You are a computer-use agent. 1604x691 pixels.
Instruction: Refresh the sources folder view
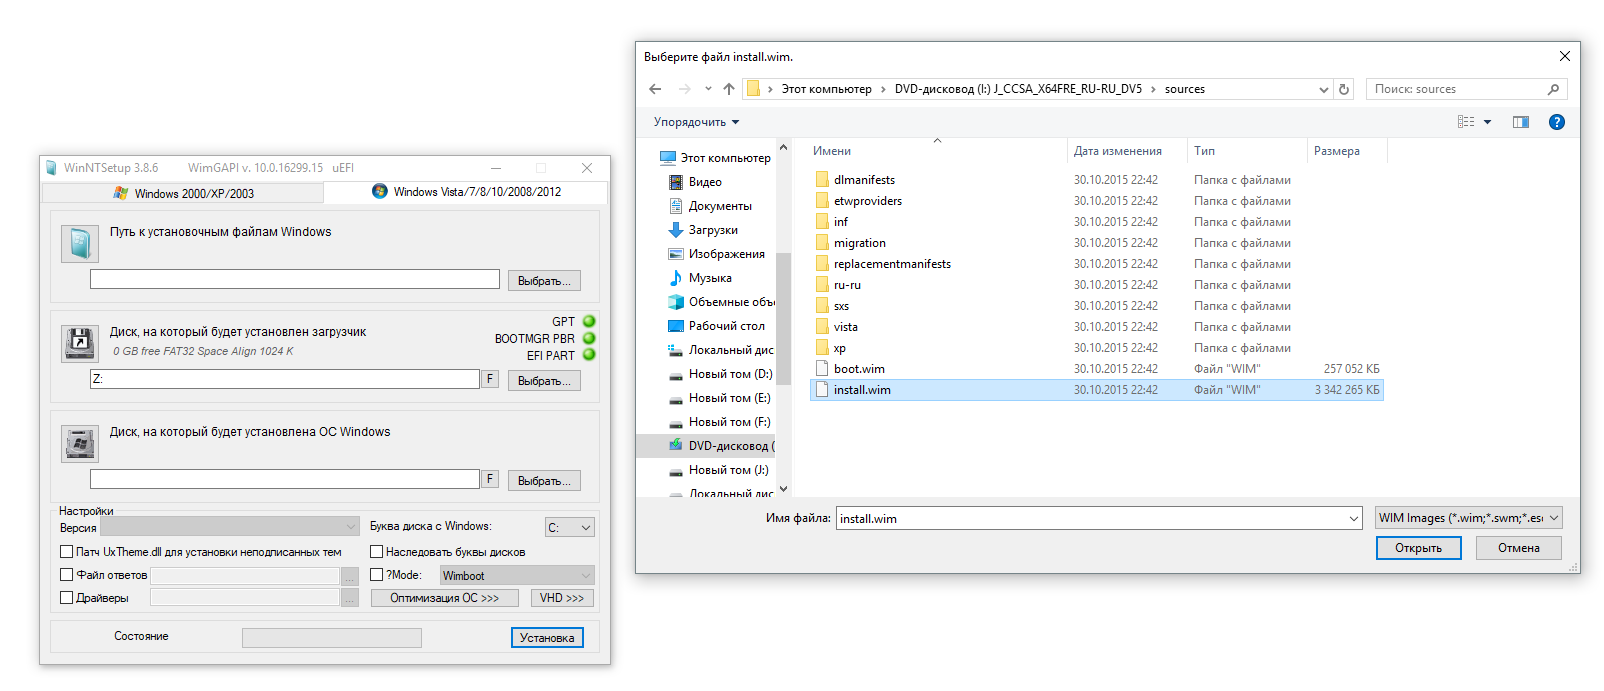[1344, 89]
